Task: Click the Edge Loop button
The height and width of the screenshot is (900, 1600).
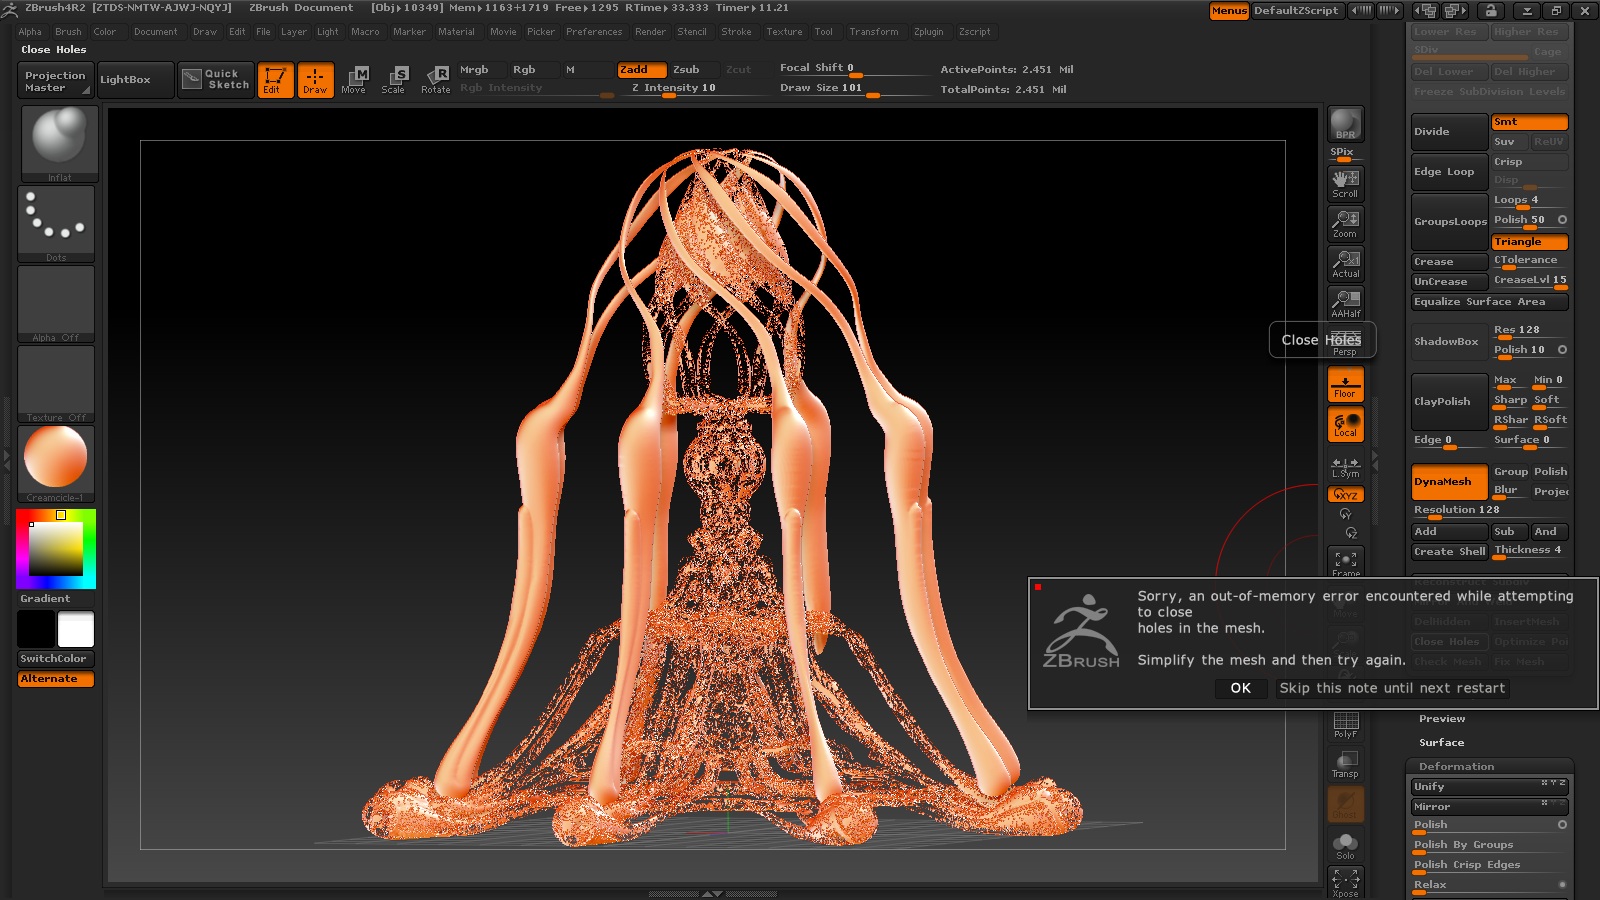Action: tap(1449, 172)
